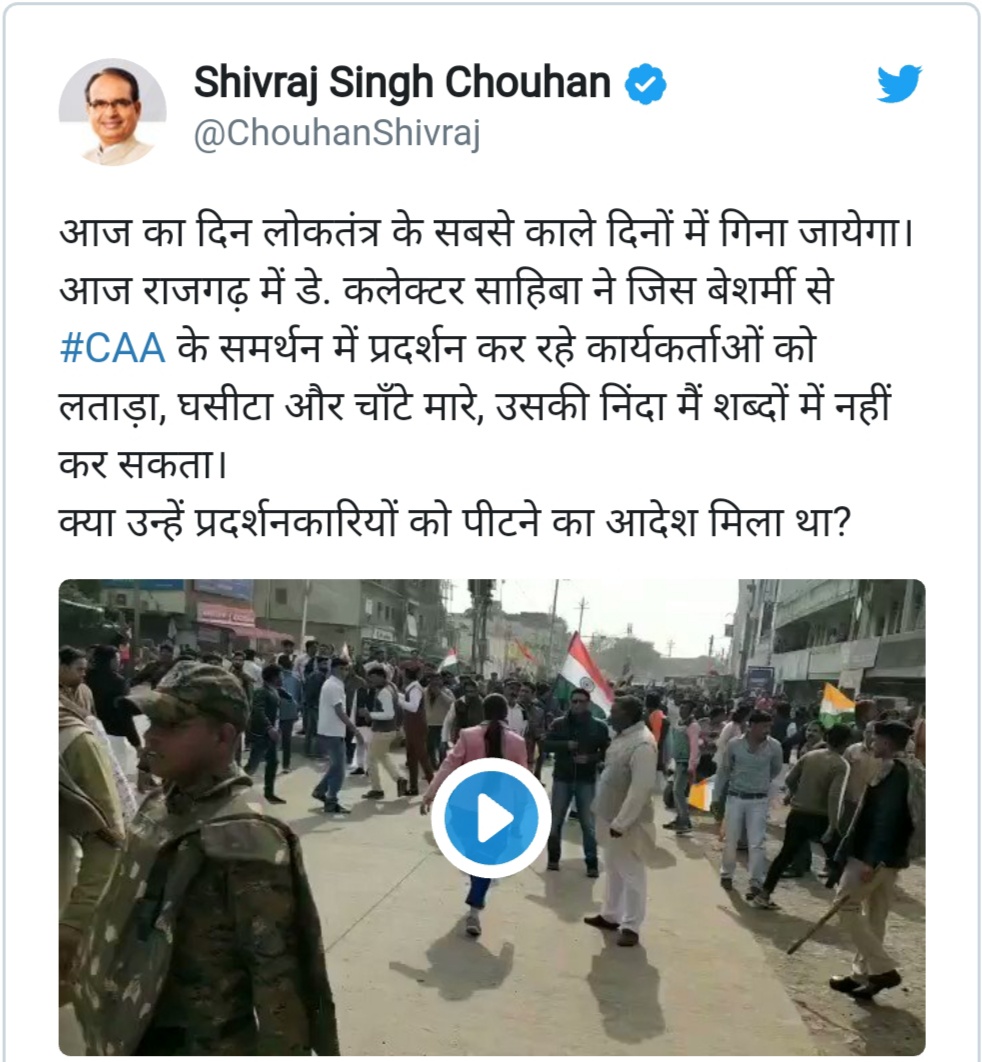Viewport: 982px width, 1062px height.
Task: Open the @ChouhanShivraj handle link
Action: tap(337, 133)
